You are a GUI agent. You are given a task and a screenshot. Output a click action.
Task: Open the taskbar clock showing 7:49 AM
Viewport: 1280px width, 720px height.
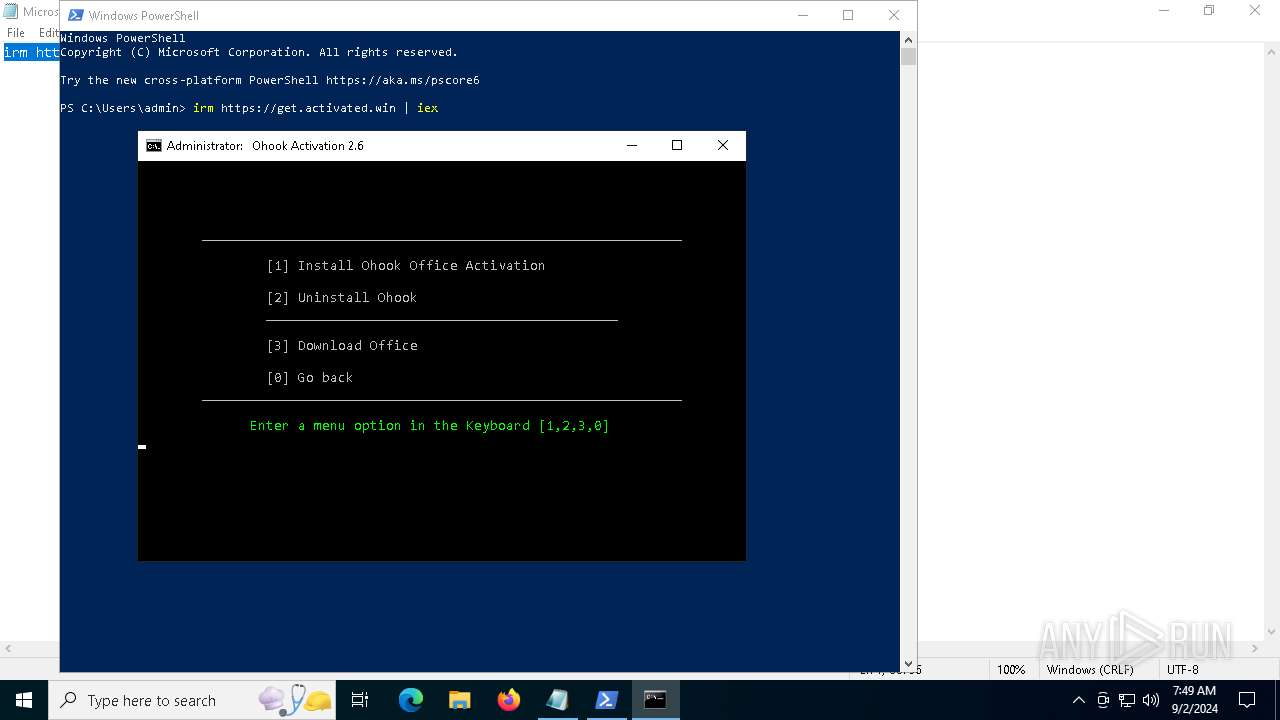click(x=1194, y=700)
